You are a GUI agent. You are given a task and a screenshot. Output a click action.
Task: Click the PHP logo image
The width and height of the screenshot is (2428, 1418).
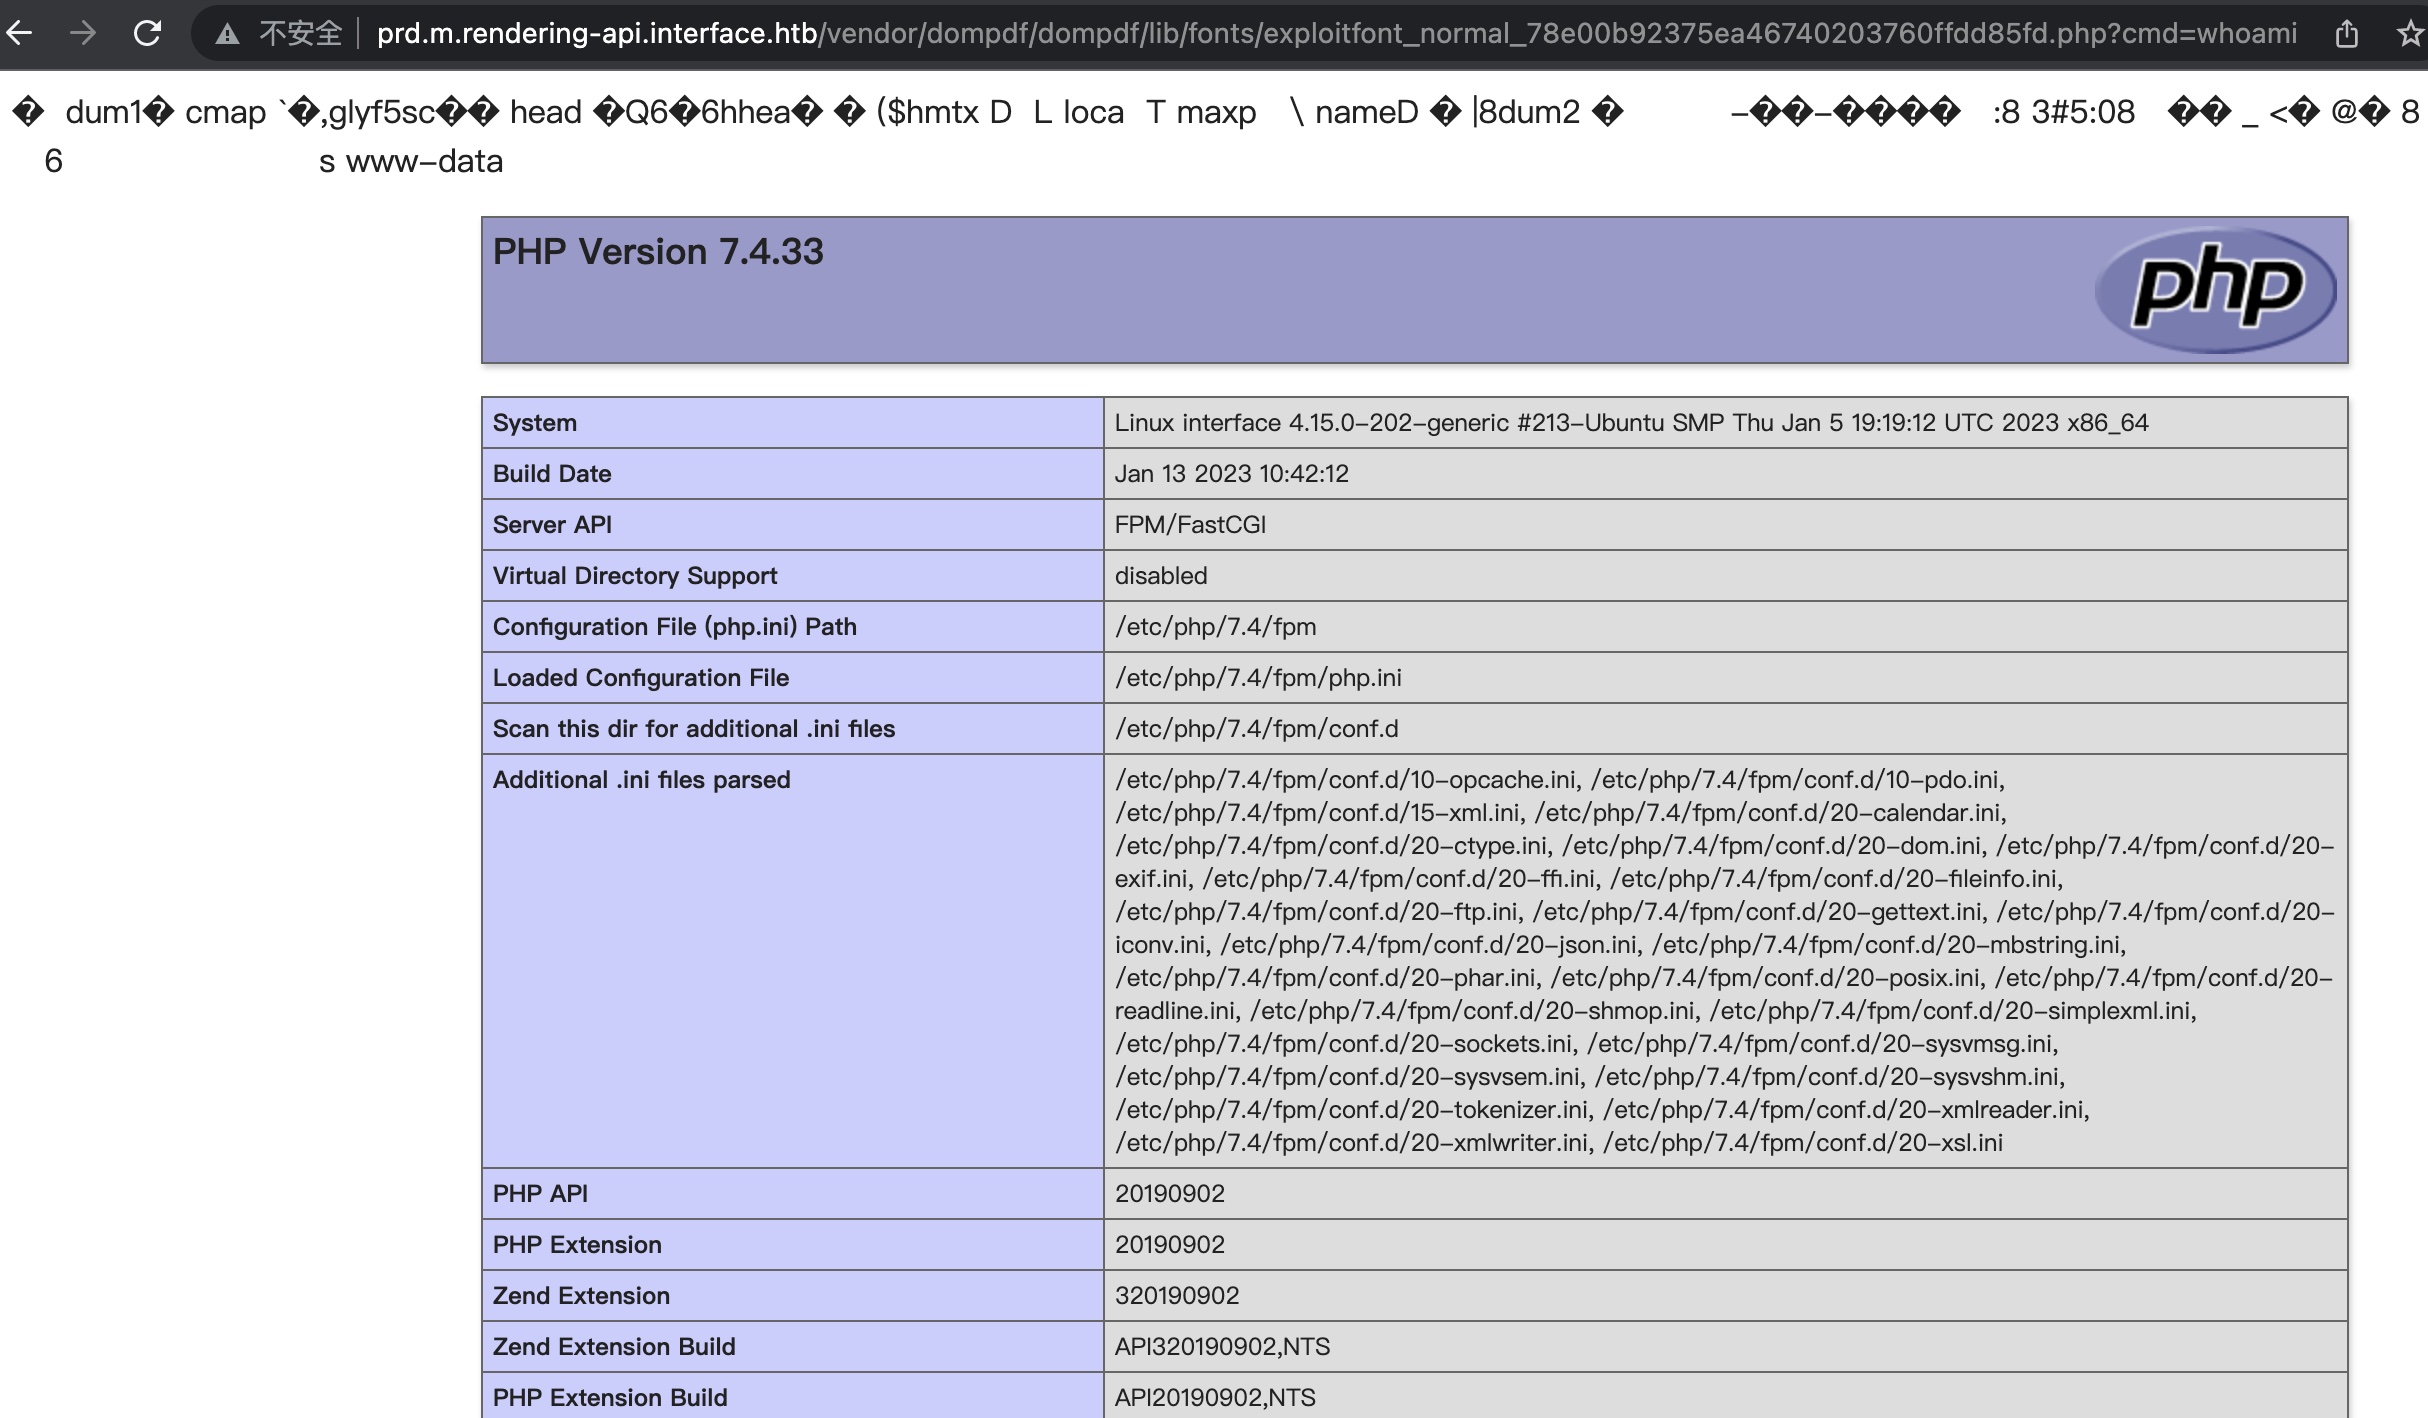point(2215,290)
